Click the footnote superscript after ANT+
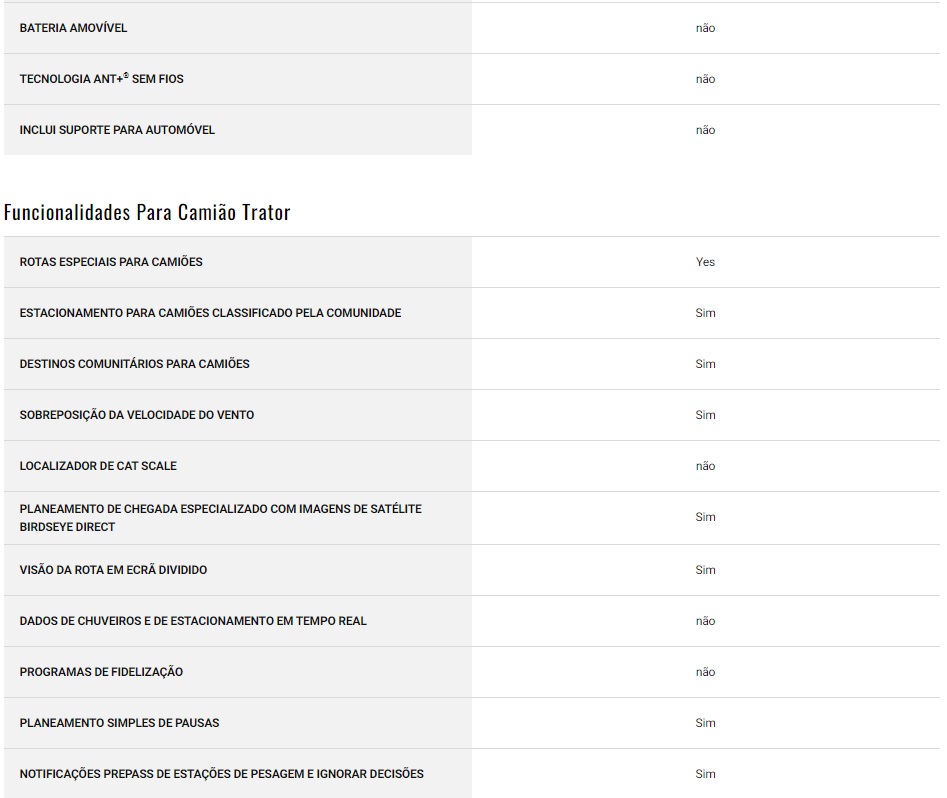 pos(126,75)
